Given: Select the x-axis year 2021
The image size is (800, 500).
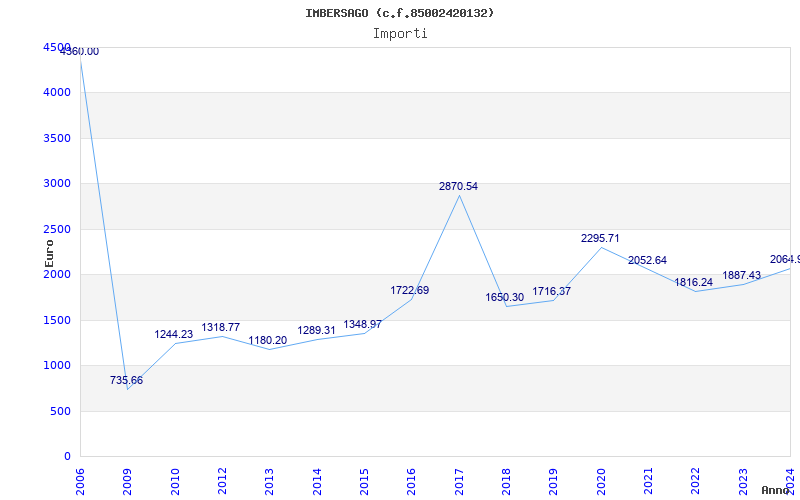Looking at the screenshot, I should (648, 482).
